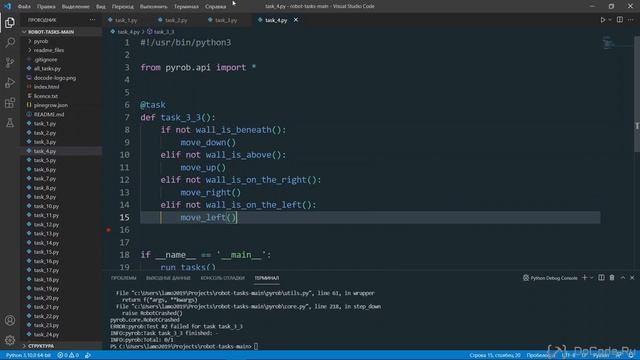Click the VS Code logo icon

(x=7, y=6)
